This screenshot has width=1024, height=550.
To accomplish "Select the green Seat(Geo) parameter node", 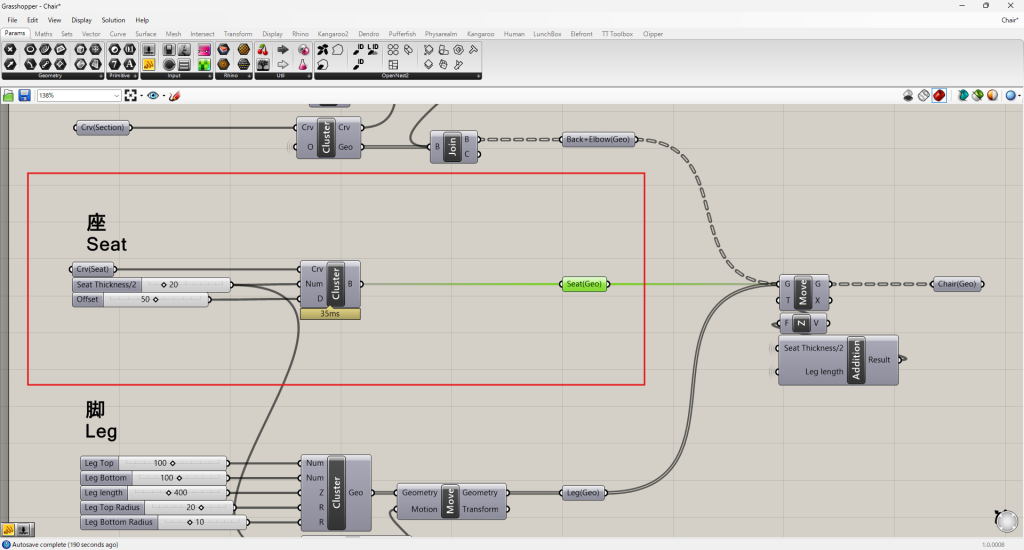I will (584, 284).
